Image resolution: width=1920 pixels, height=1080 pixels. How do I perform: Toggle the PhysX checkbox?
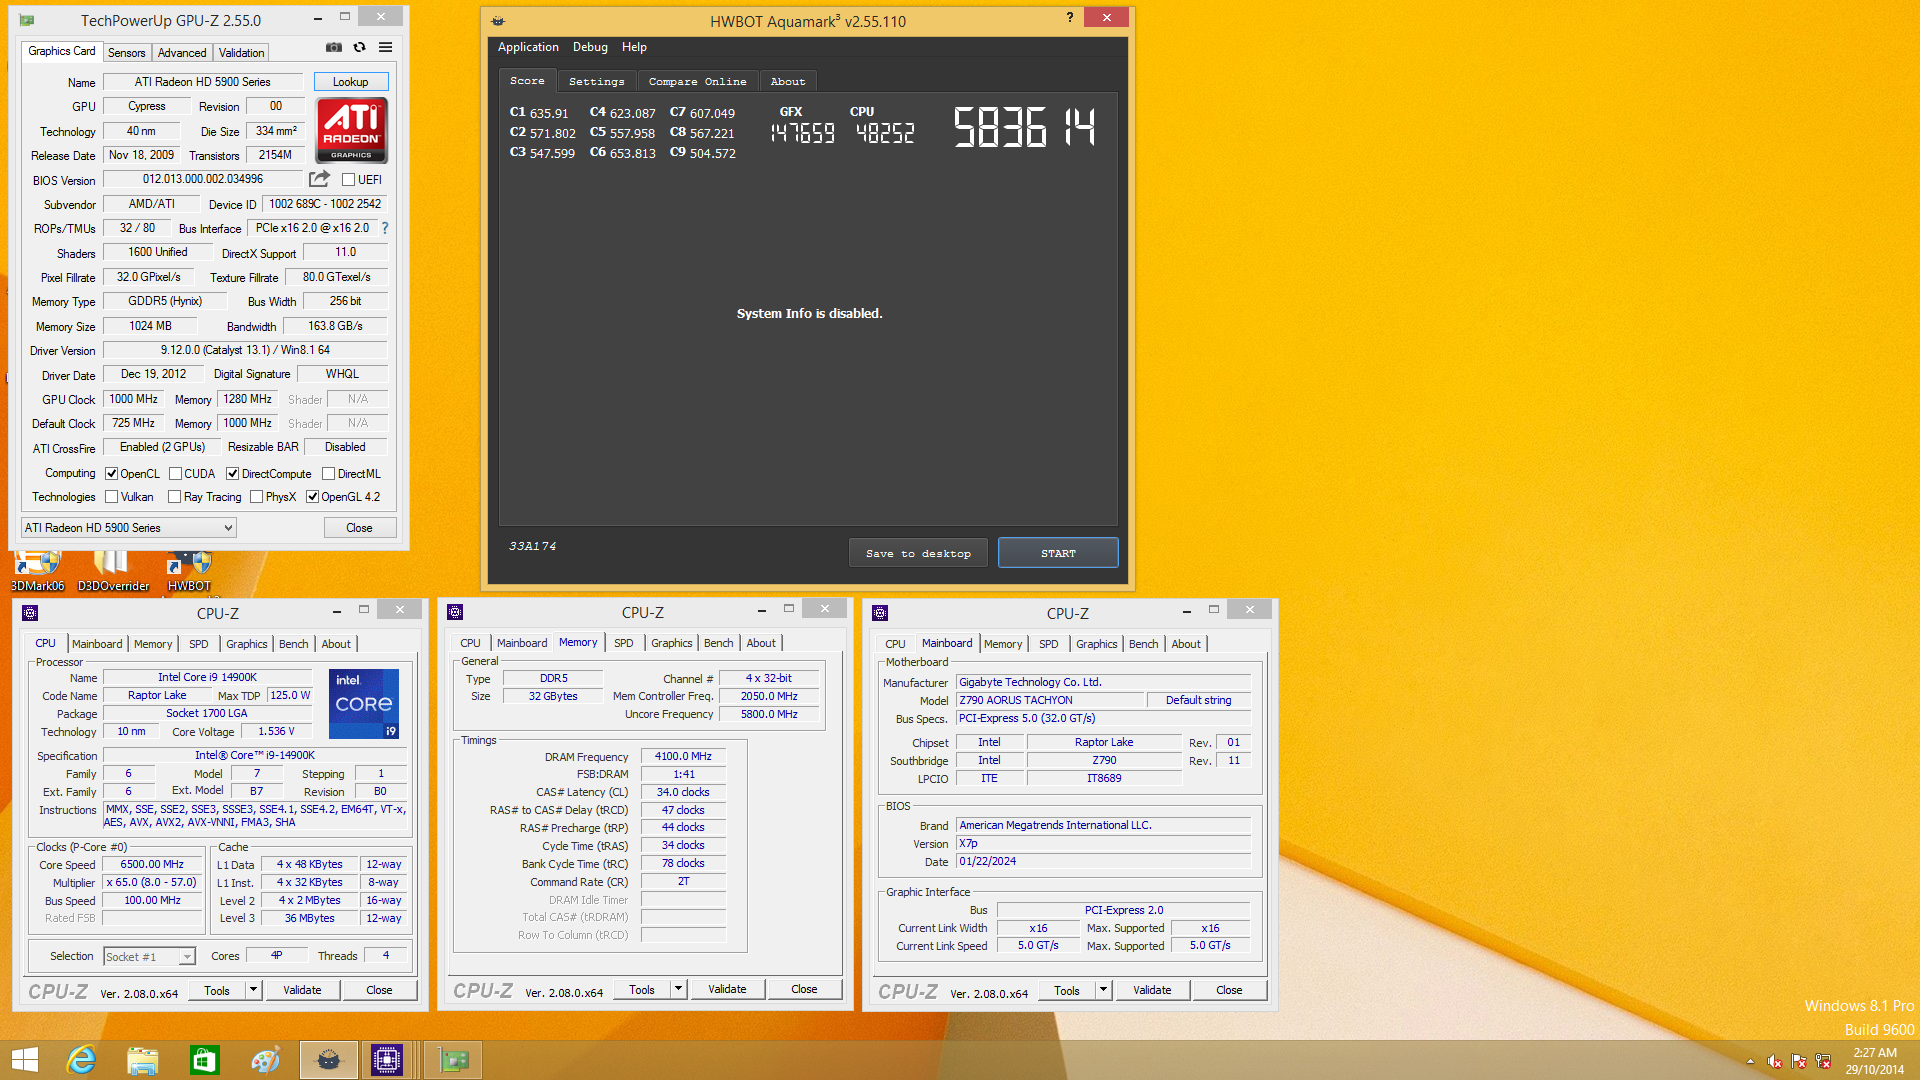pos(257,497)
